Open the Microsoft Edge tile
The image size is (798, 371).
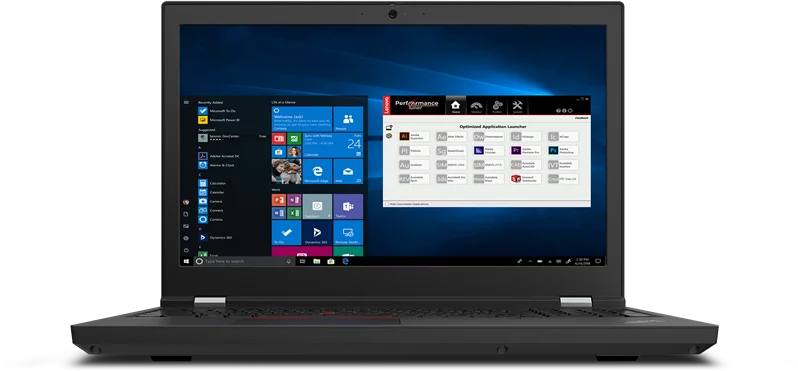click(x=317, y=171)
